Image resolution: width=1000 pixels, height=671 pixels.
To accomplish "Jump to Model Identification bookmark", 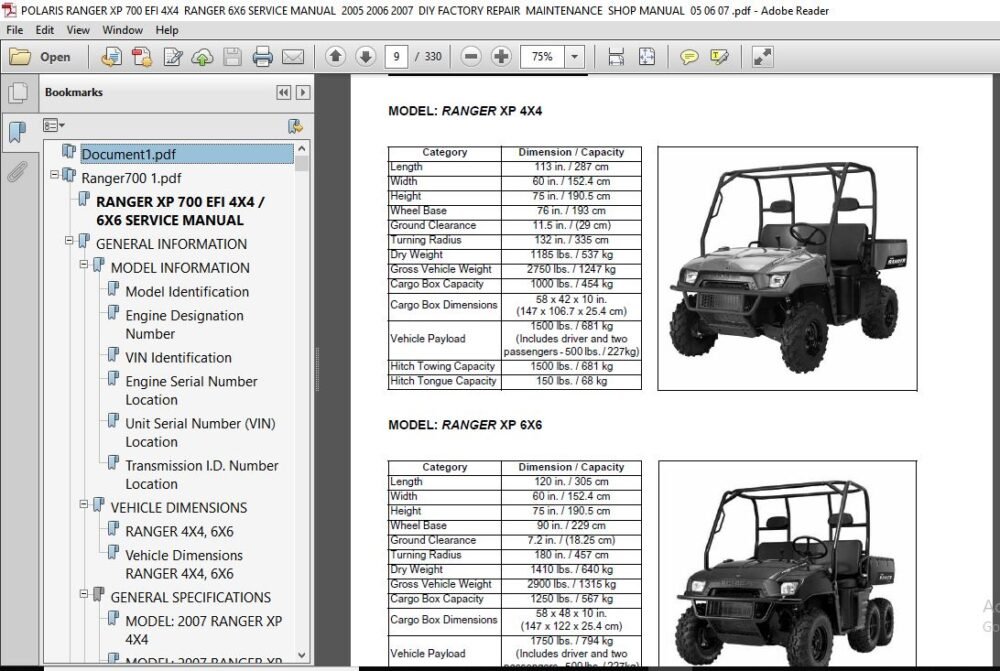I will coord(187,291).
